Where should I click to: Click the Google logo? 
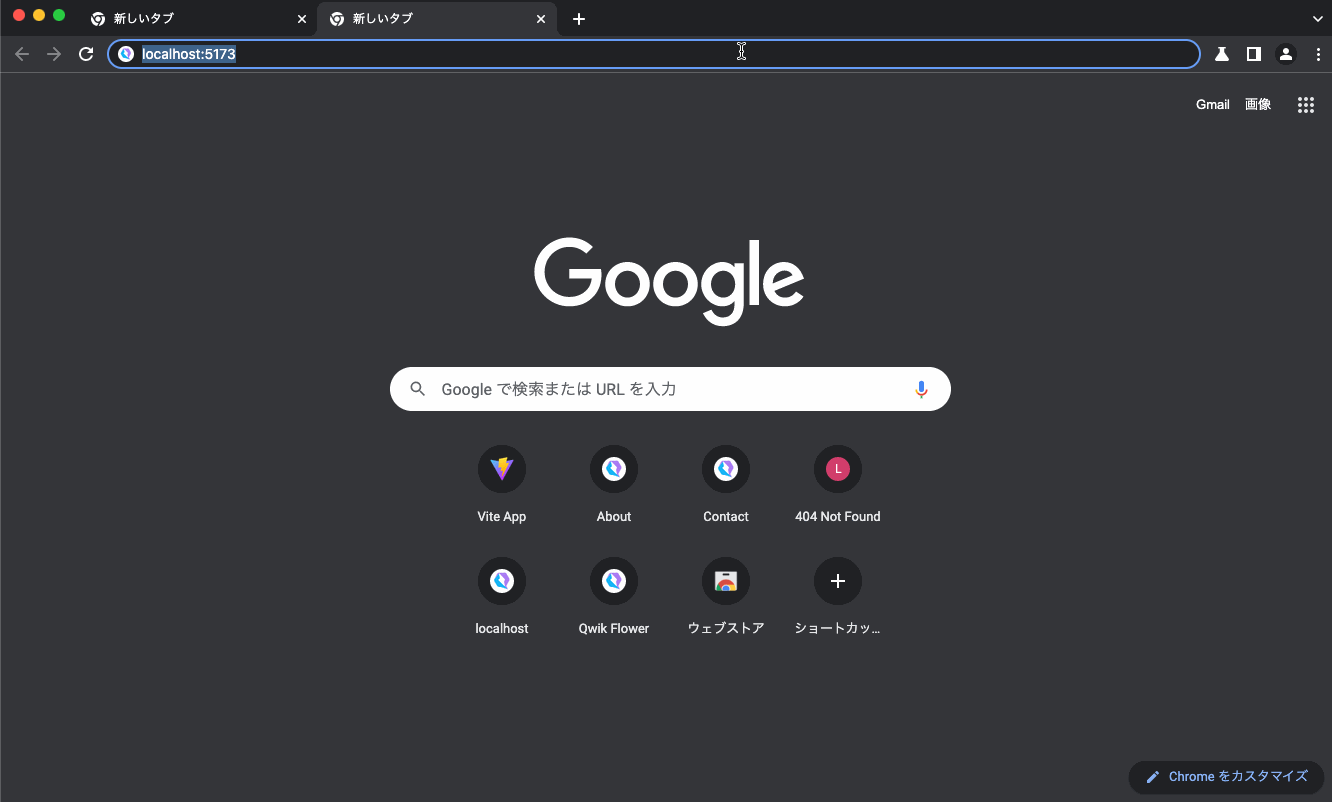coord(669,281)
